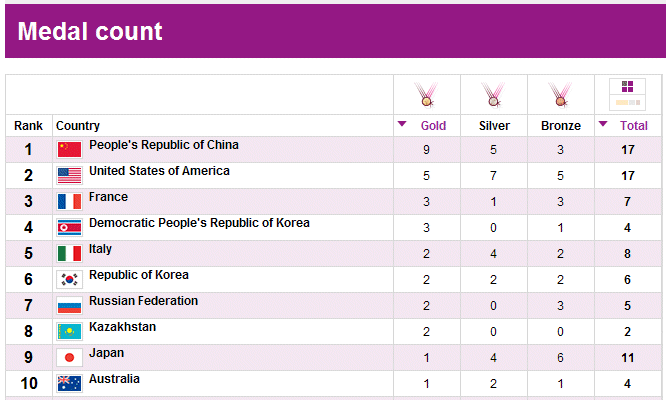The width and height of the screenshot is (666, 400).
Task: Sort by Gold column arrow
Action: click(402, 125)
